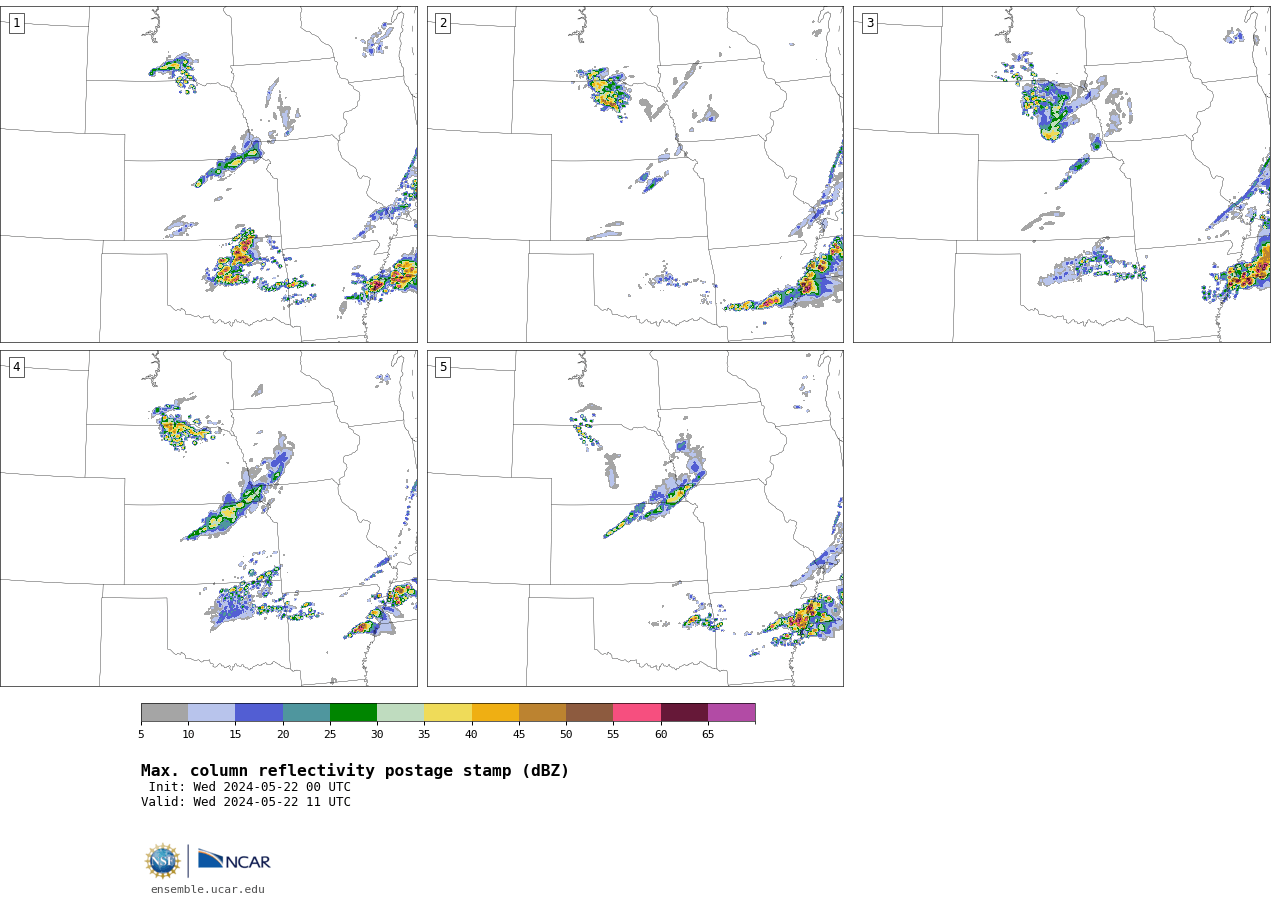This screenshot has height=901, width=1280.
Task: Open ensemble member 3 reflectivity map
Action: click(x=1062, y=174)
